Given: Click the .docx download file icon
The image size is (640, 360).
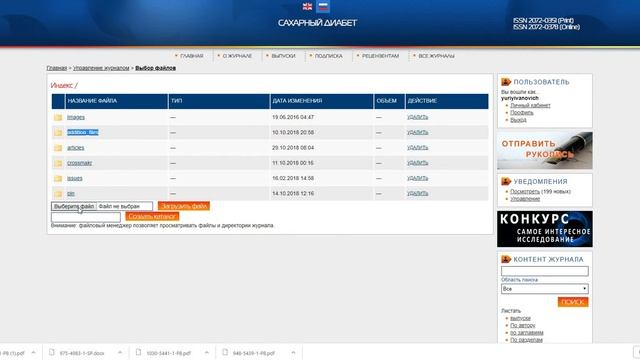Looking at the screenshot, I should pos(52,352).
